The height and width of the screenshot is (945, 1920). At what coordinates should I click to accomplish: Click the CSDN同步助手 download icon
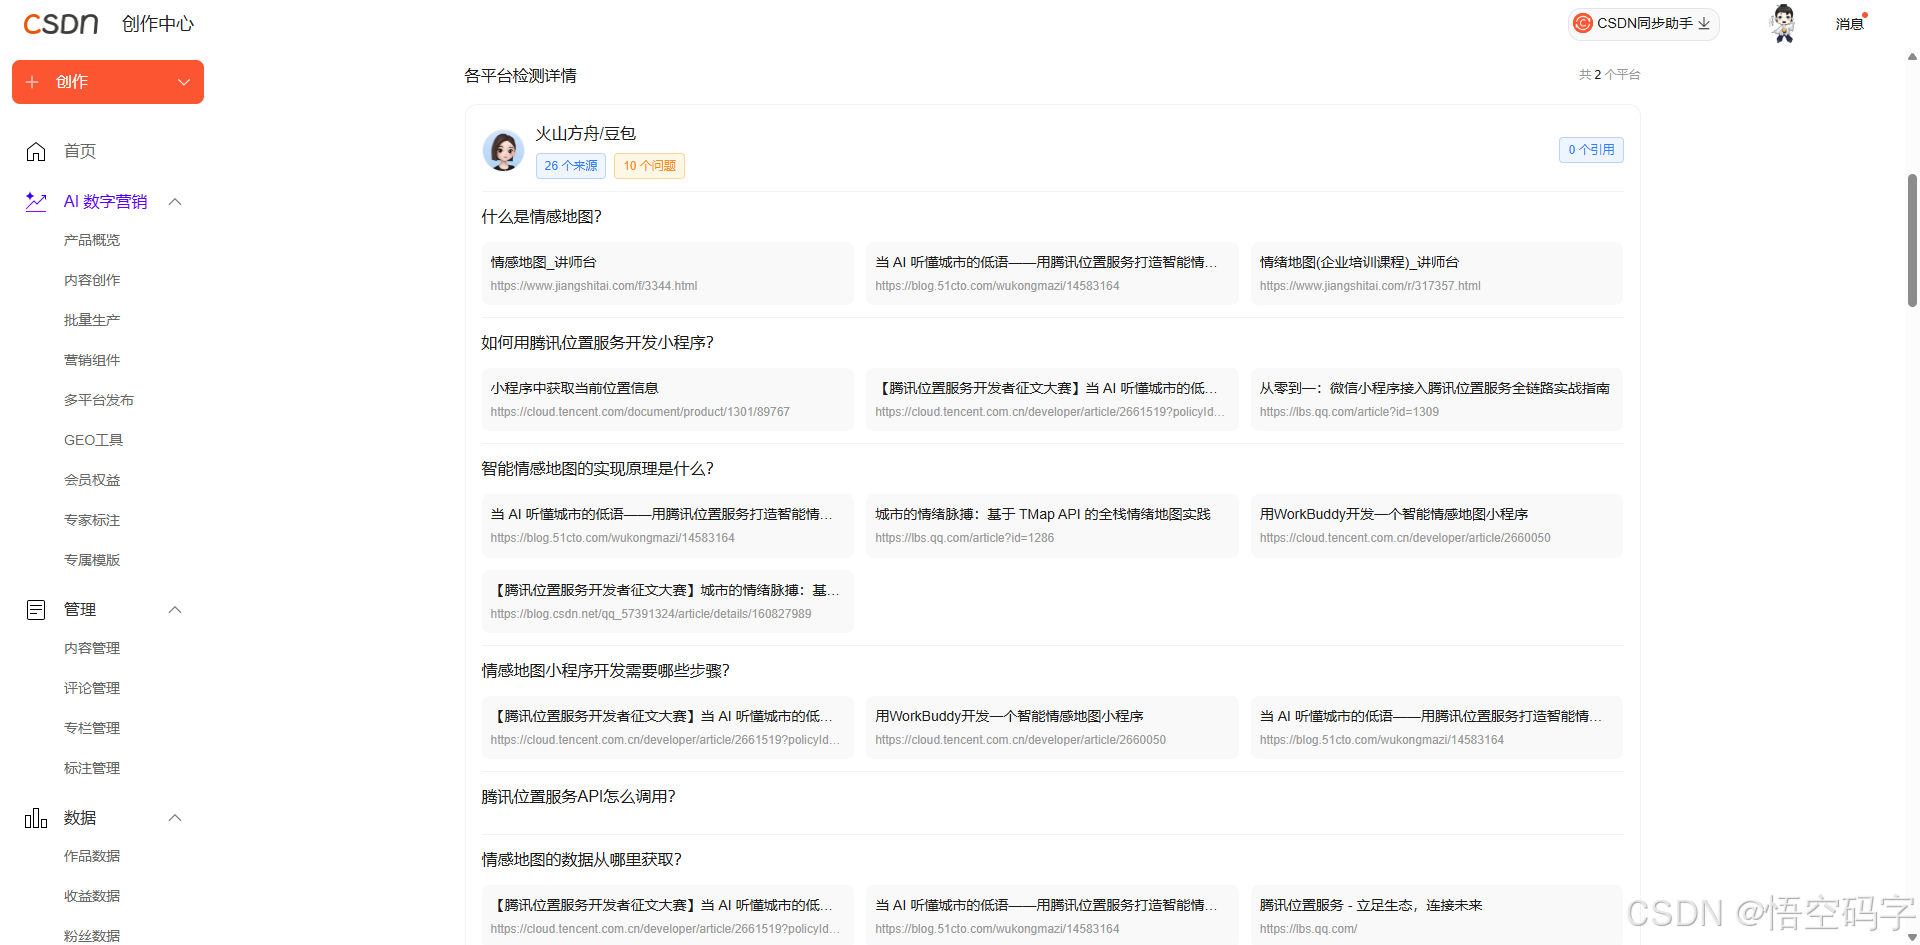pos(1704,23)
